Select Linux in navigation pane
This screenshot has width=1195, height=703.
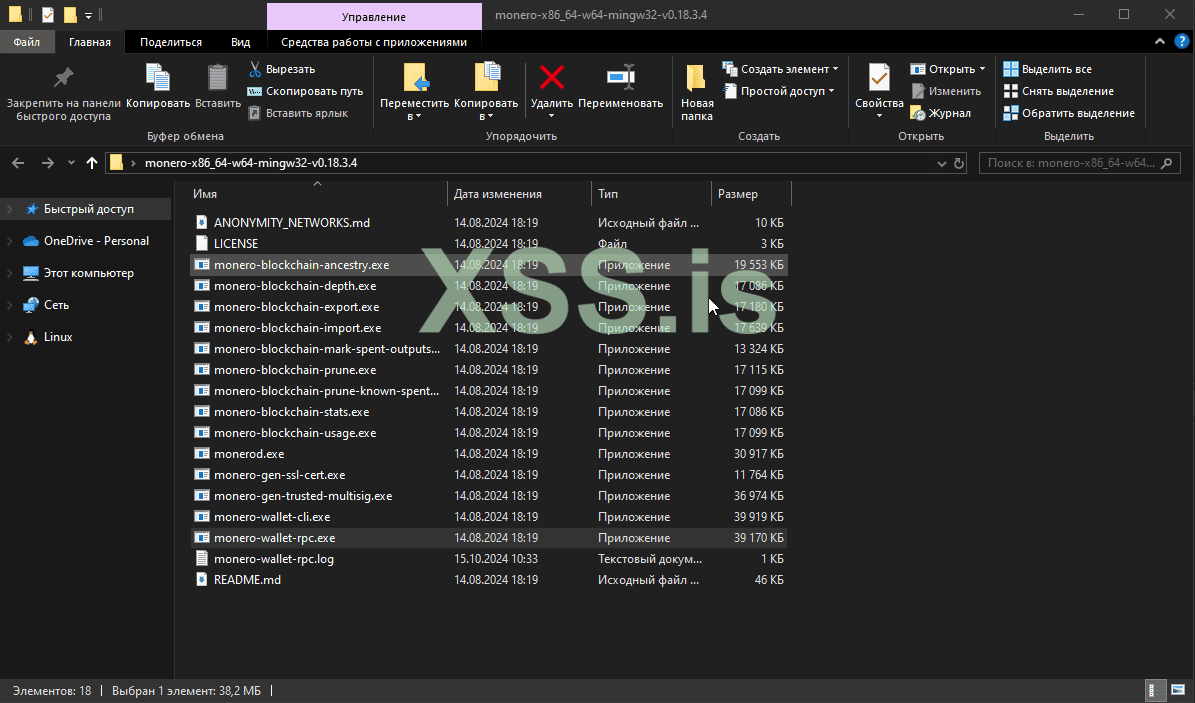coord(58,337)
